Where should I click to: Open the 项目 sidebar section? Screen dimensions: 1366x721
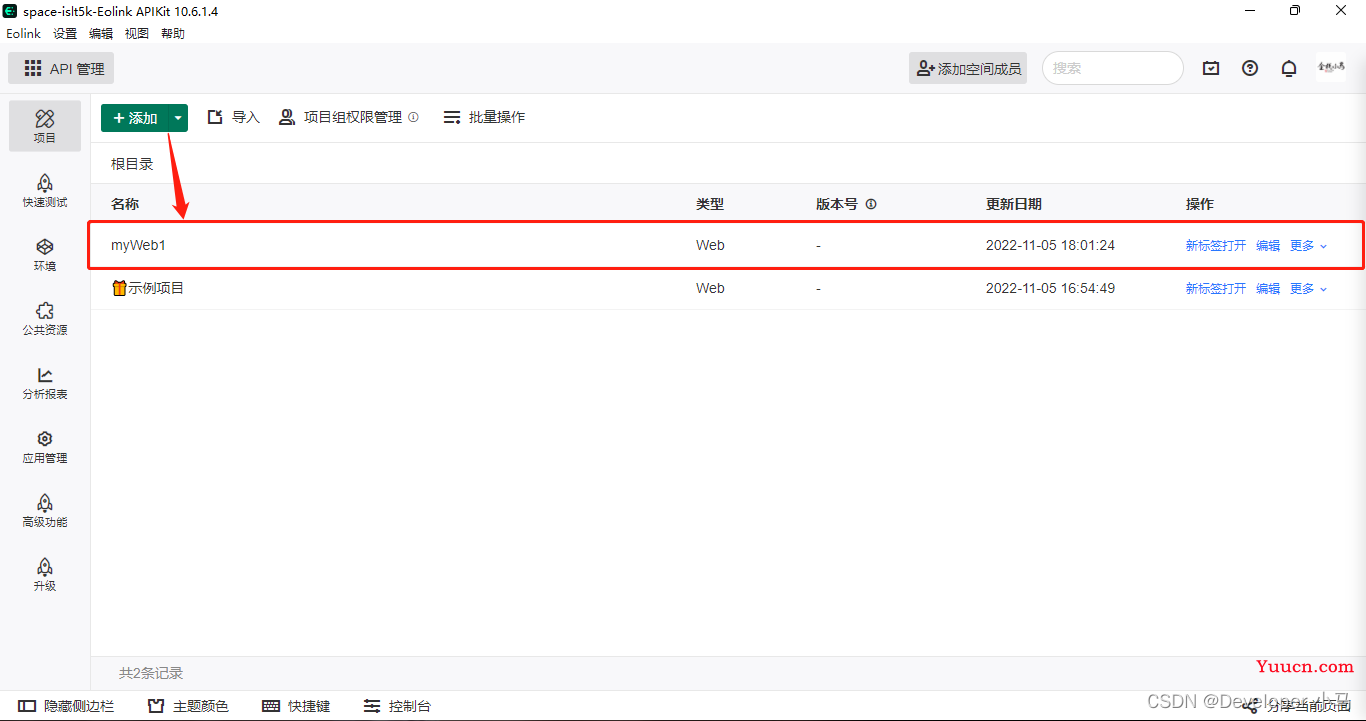pos(45,126)
